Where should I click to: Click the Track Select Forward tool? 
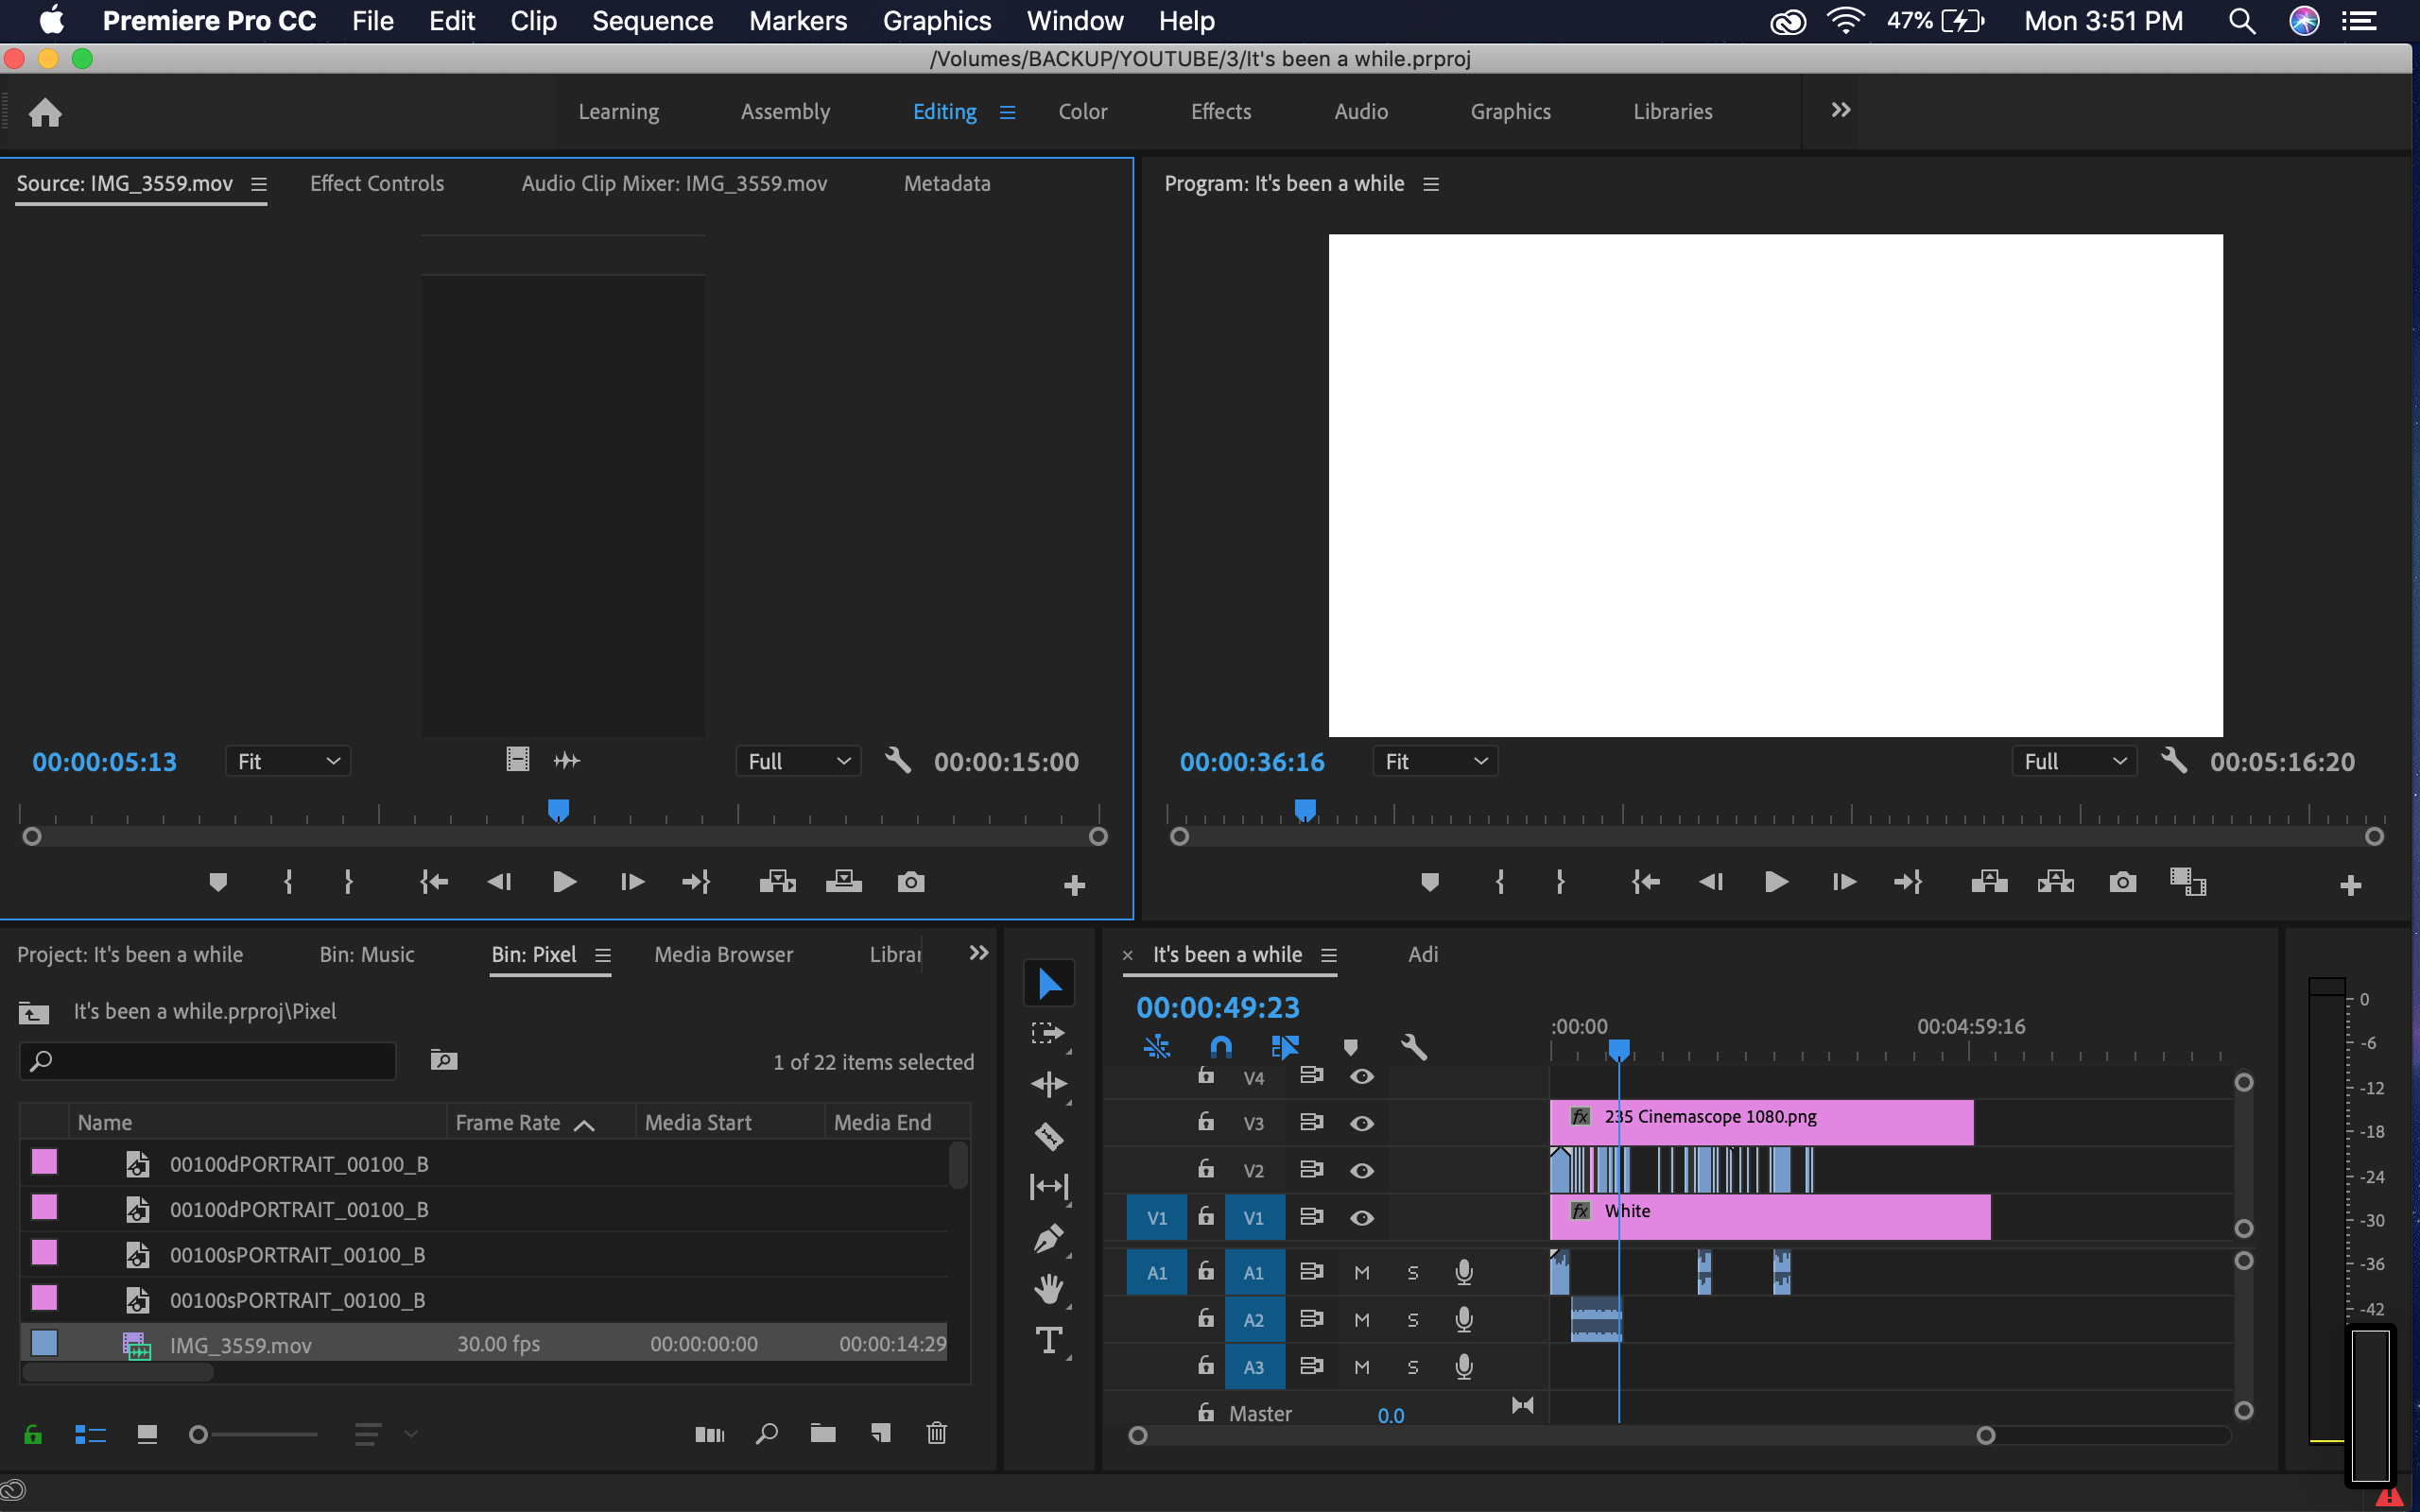pyautogui.click(x=1046, y=1031)
